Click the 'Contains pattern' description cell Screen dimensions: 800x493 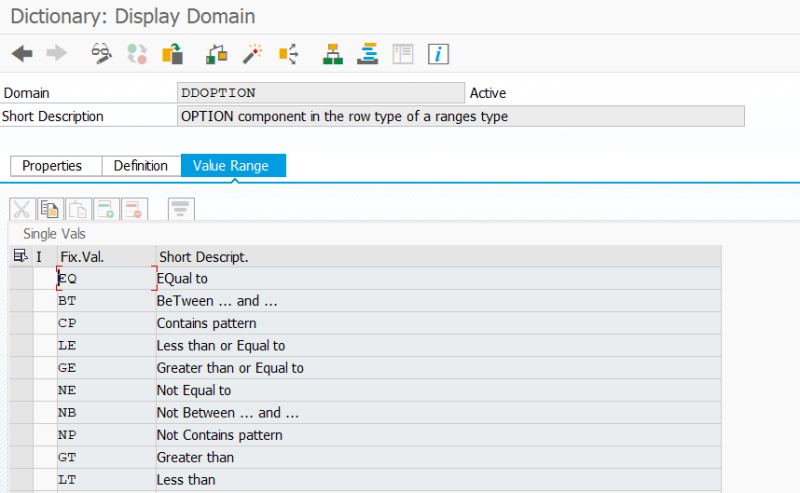pyautogui.click(x=438, y=324)
